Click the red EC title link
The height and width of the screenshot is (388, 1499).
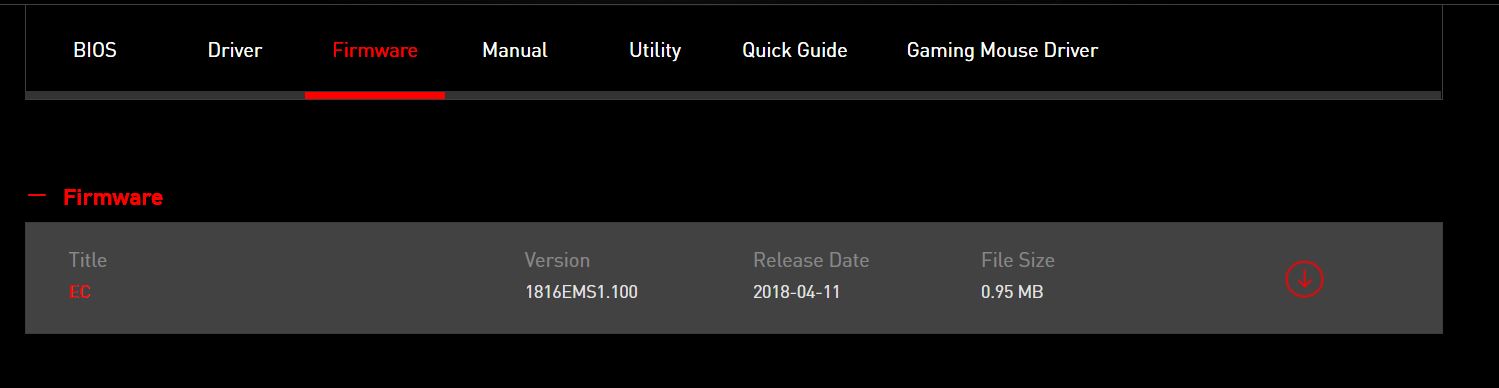click(x=80, y=292)
